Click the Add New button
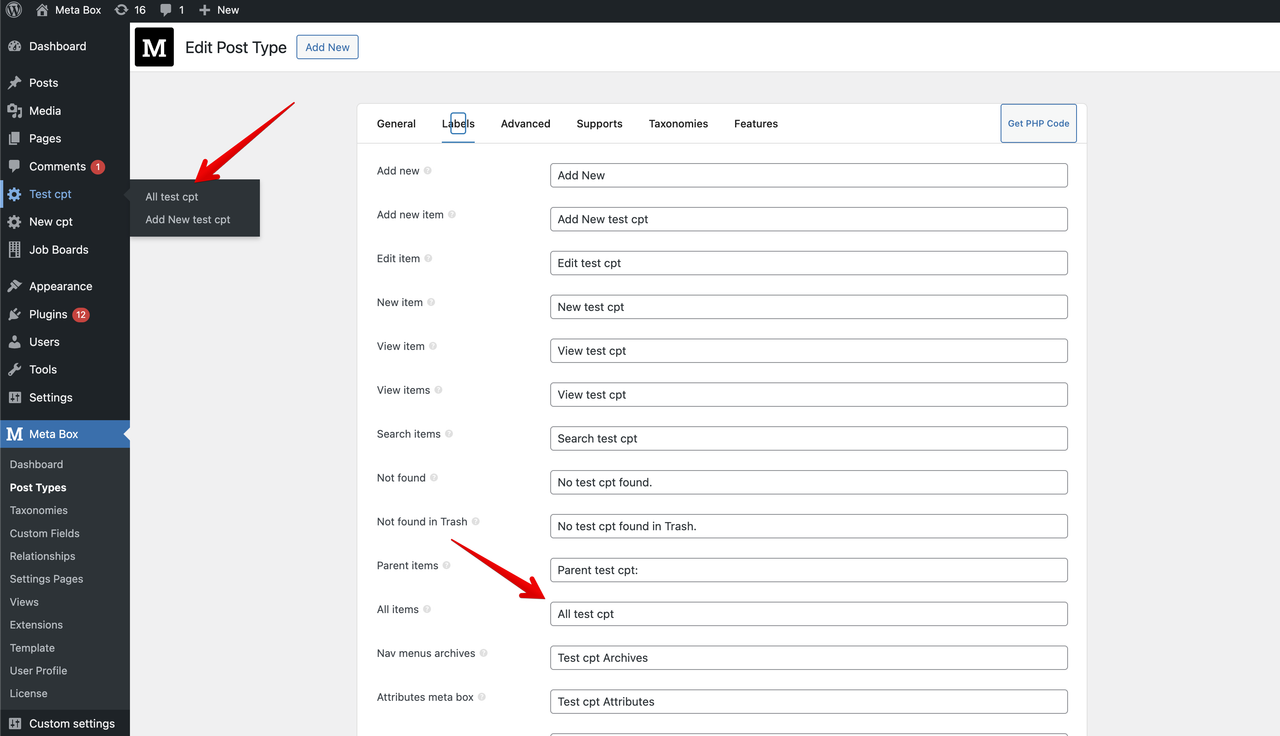This screenshot has width=1280, height=736. (x=327, y=47)
